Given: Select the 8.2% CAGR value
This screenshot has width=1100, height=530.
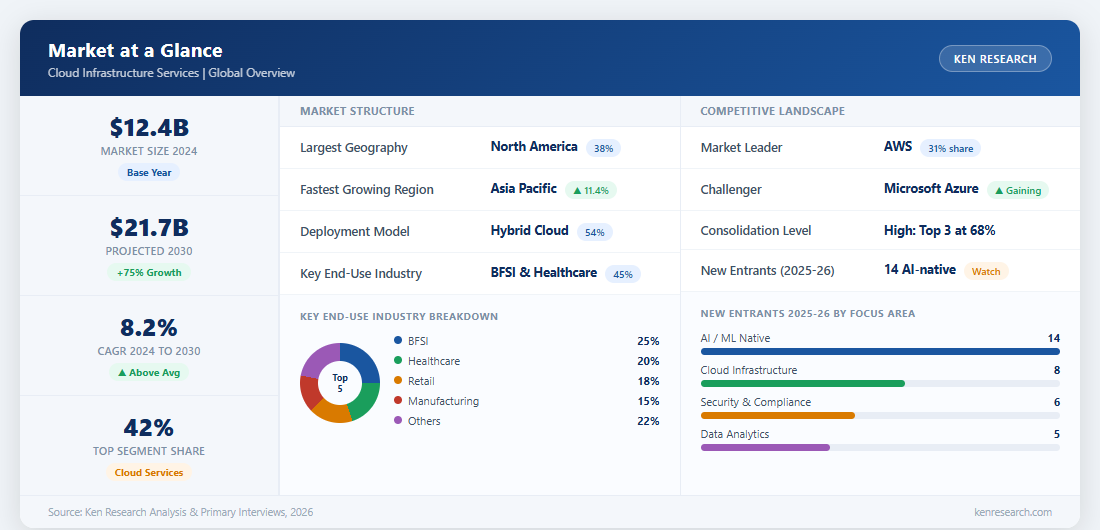Looking at the screenshot, I should coord(149,328).
